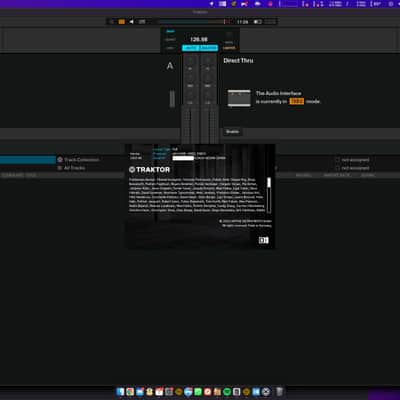Viewport: 400px width, 400px height.
Task: Open Spotify from the dock
Action: click(x=227, y=392)
